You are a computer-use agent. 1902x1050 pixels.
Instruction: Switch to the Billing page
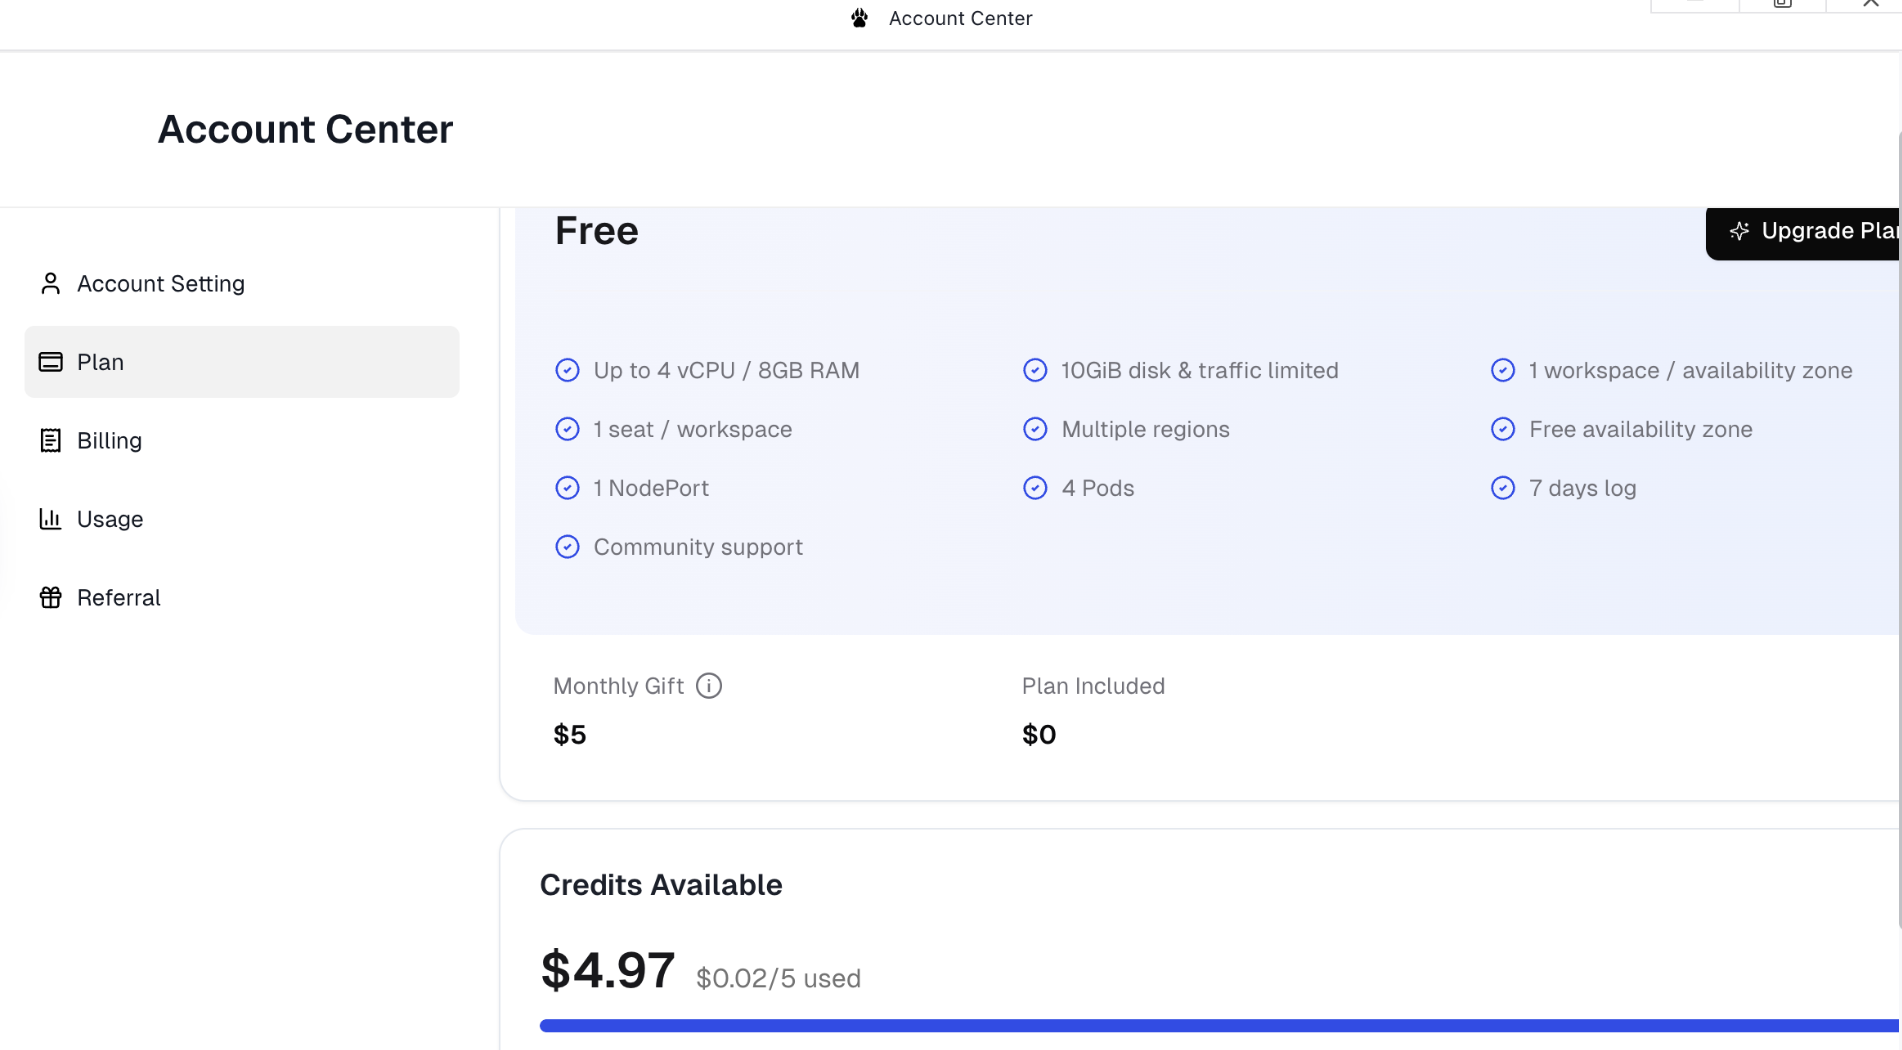tap(109, 441)
